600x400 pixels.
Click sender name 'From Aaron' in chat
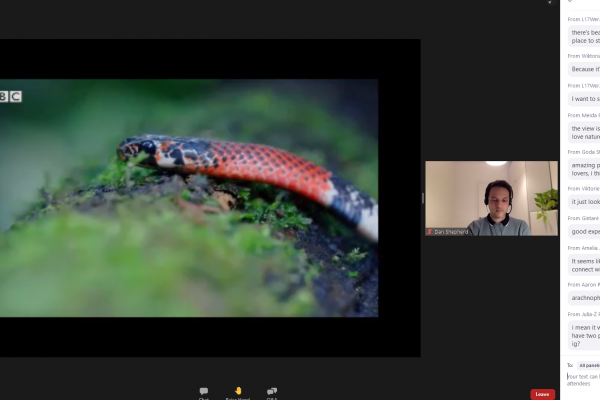click(584, 285)
